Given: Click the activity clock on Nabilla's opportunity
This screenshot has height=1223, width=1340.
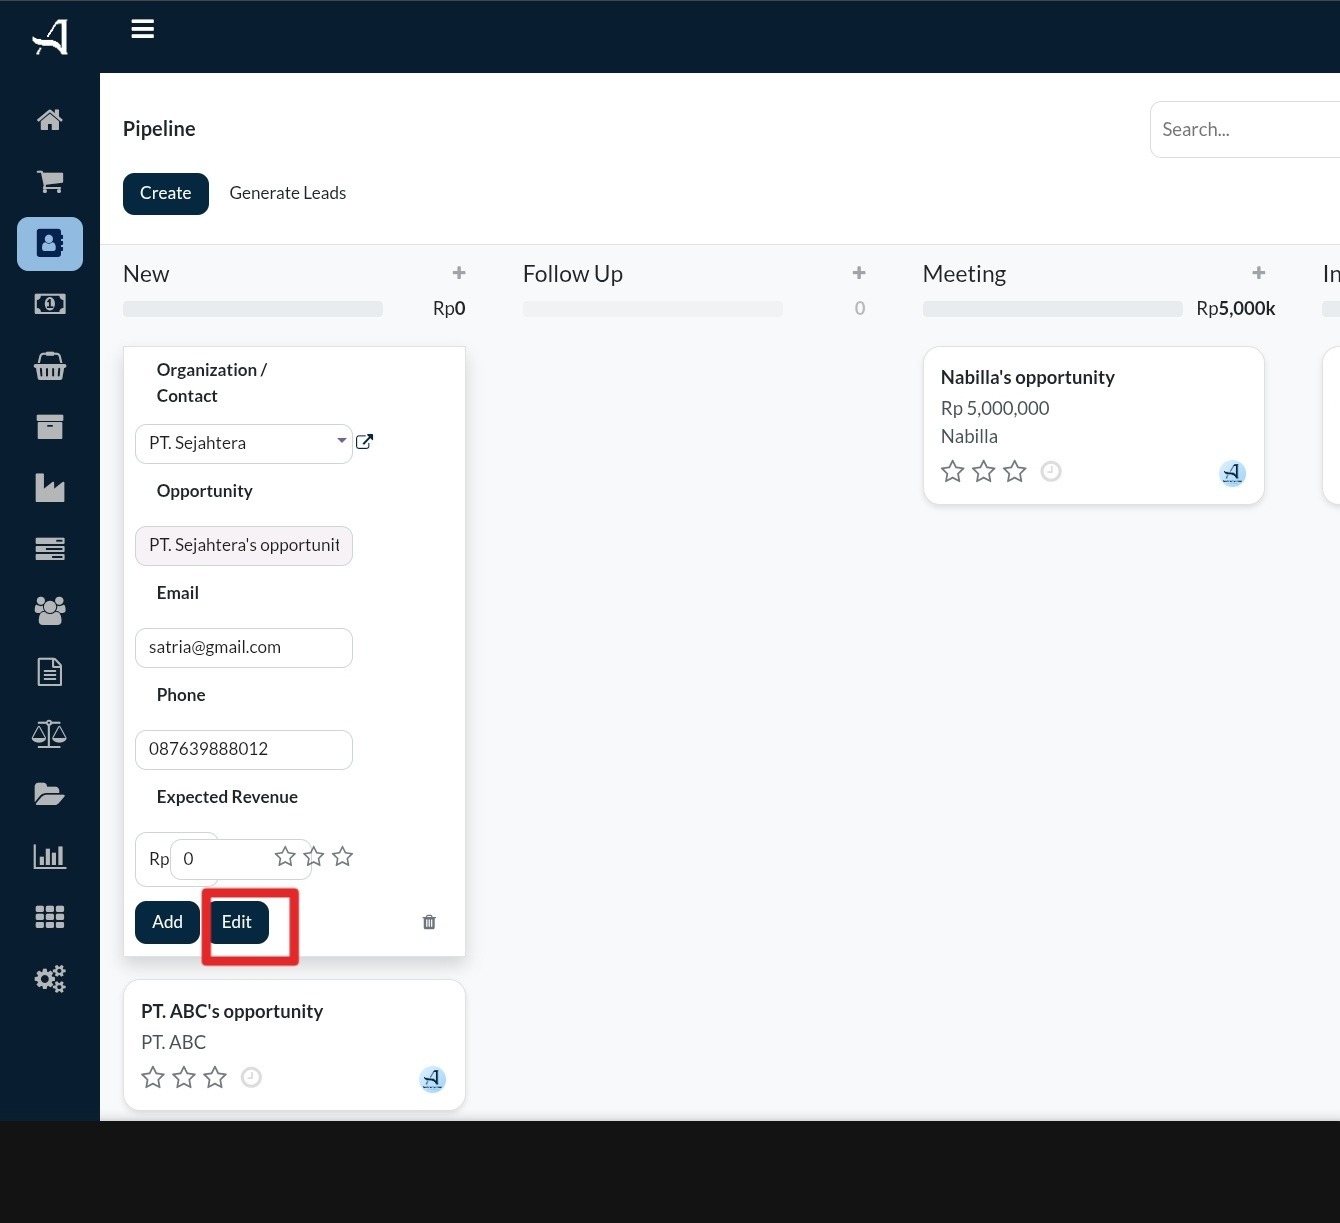Looking at the screenshot, I should tap(1051, 471).
